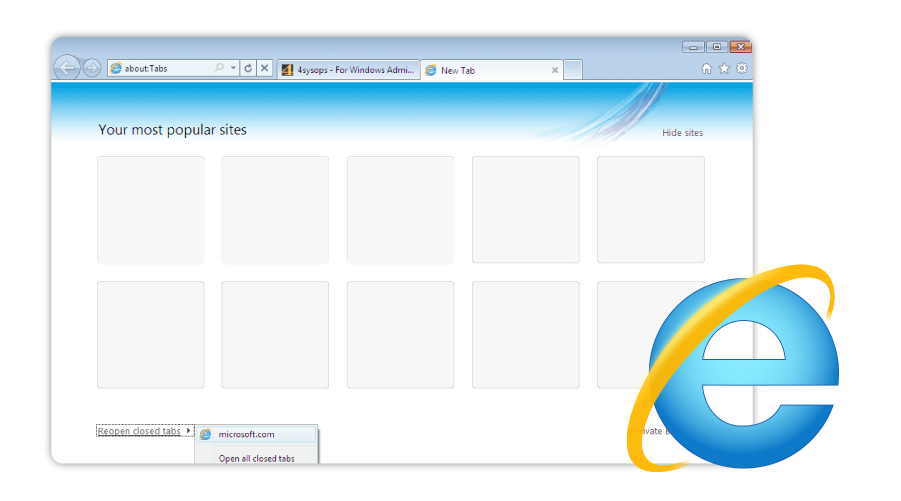901x501 pixels.
Task: Go forward with the Forward arrow button
Action: tap(92, 68)
